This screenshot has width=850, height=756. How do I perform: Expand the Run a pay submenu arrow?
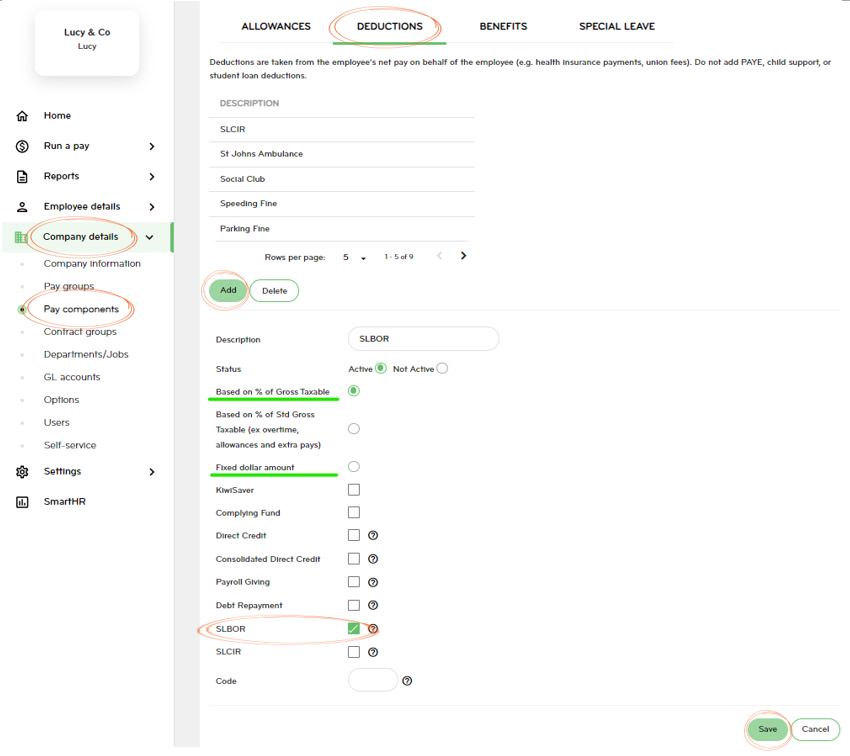coord(152,146)
